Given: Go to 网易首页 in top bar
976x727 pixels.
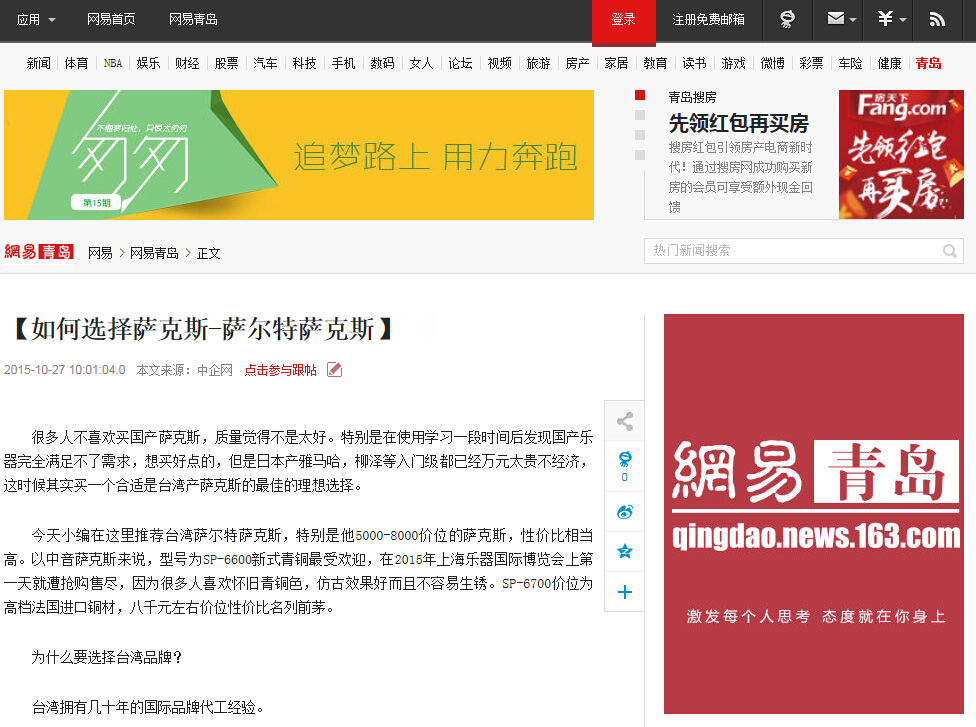Looking at the screenshot, I should [111, 19].
